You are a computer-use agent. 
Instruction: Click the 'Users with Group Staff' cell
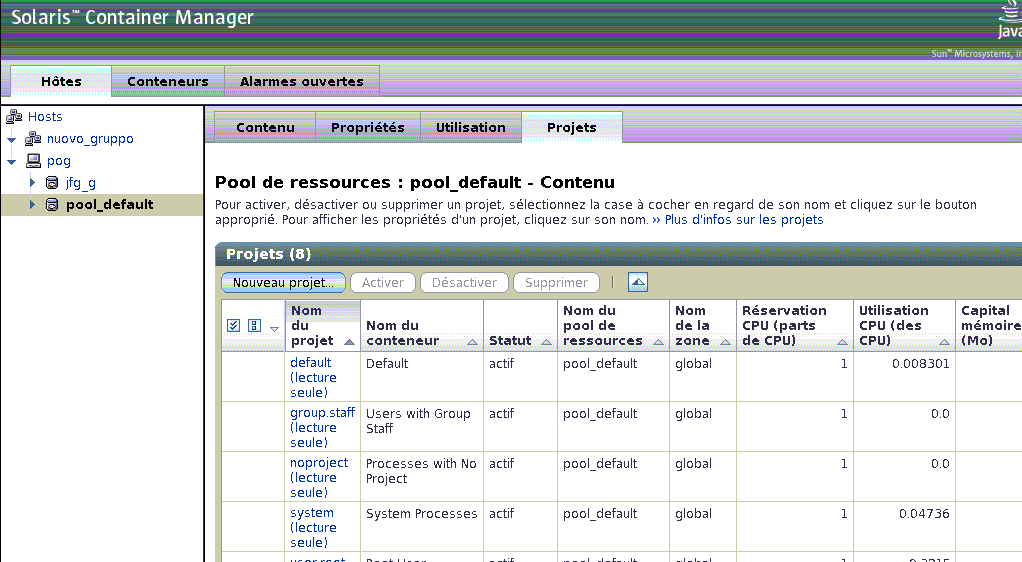pos(418,421)
